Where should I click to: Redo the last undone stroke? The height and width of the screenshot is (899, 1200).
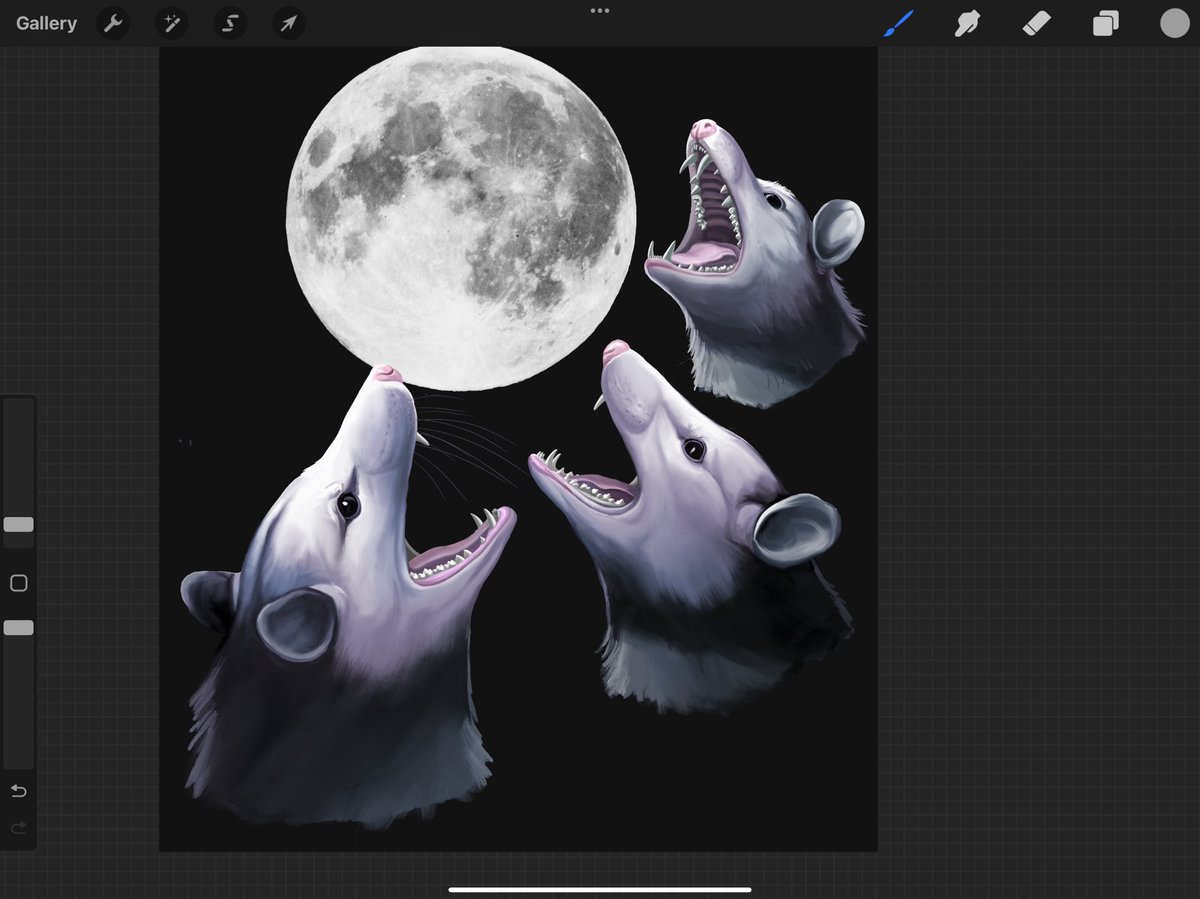tap(18, 828)
